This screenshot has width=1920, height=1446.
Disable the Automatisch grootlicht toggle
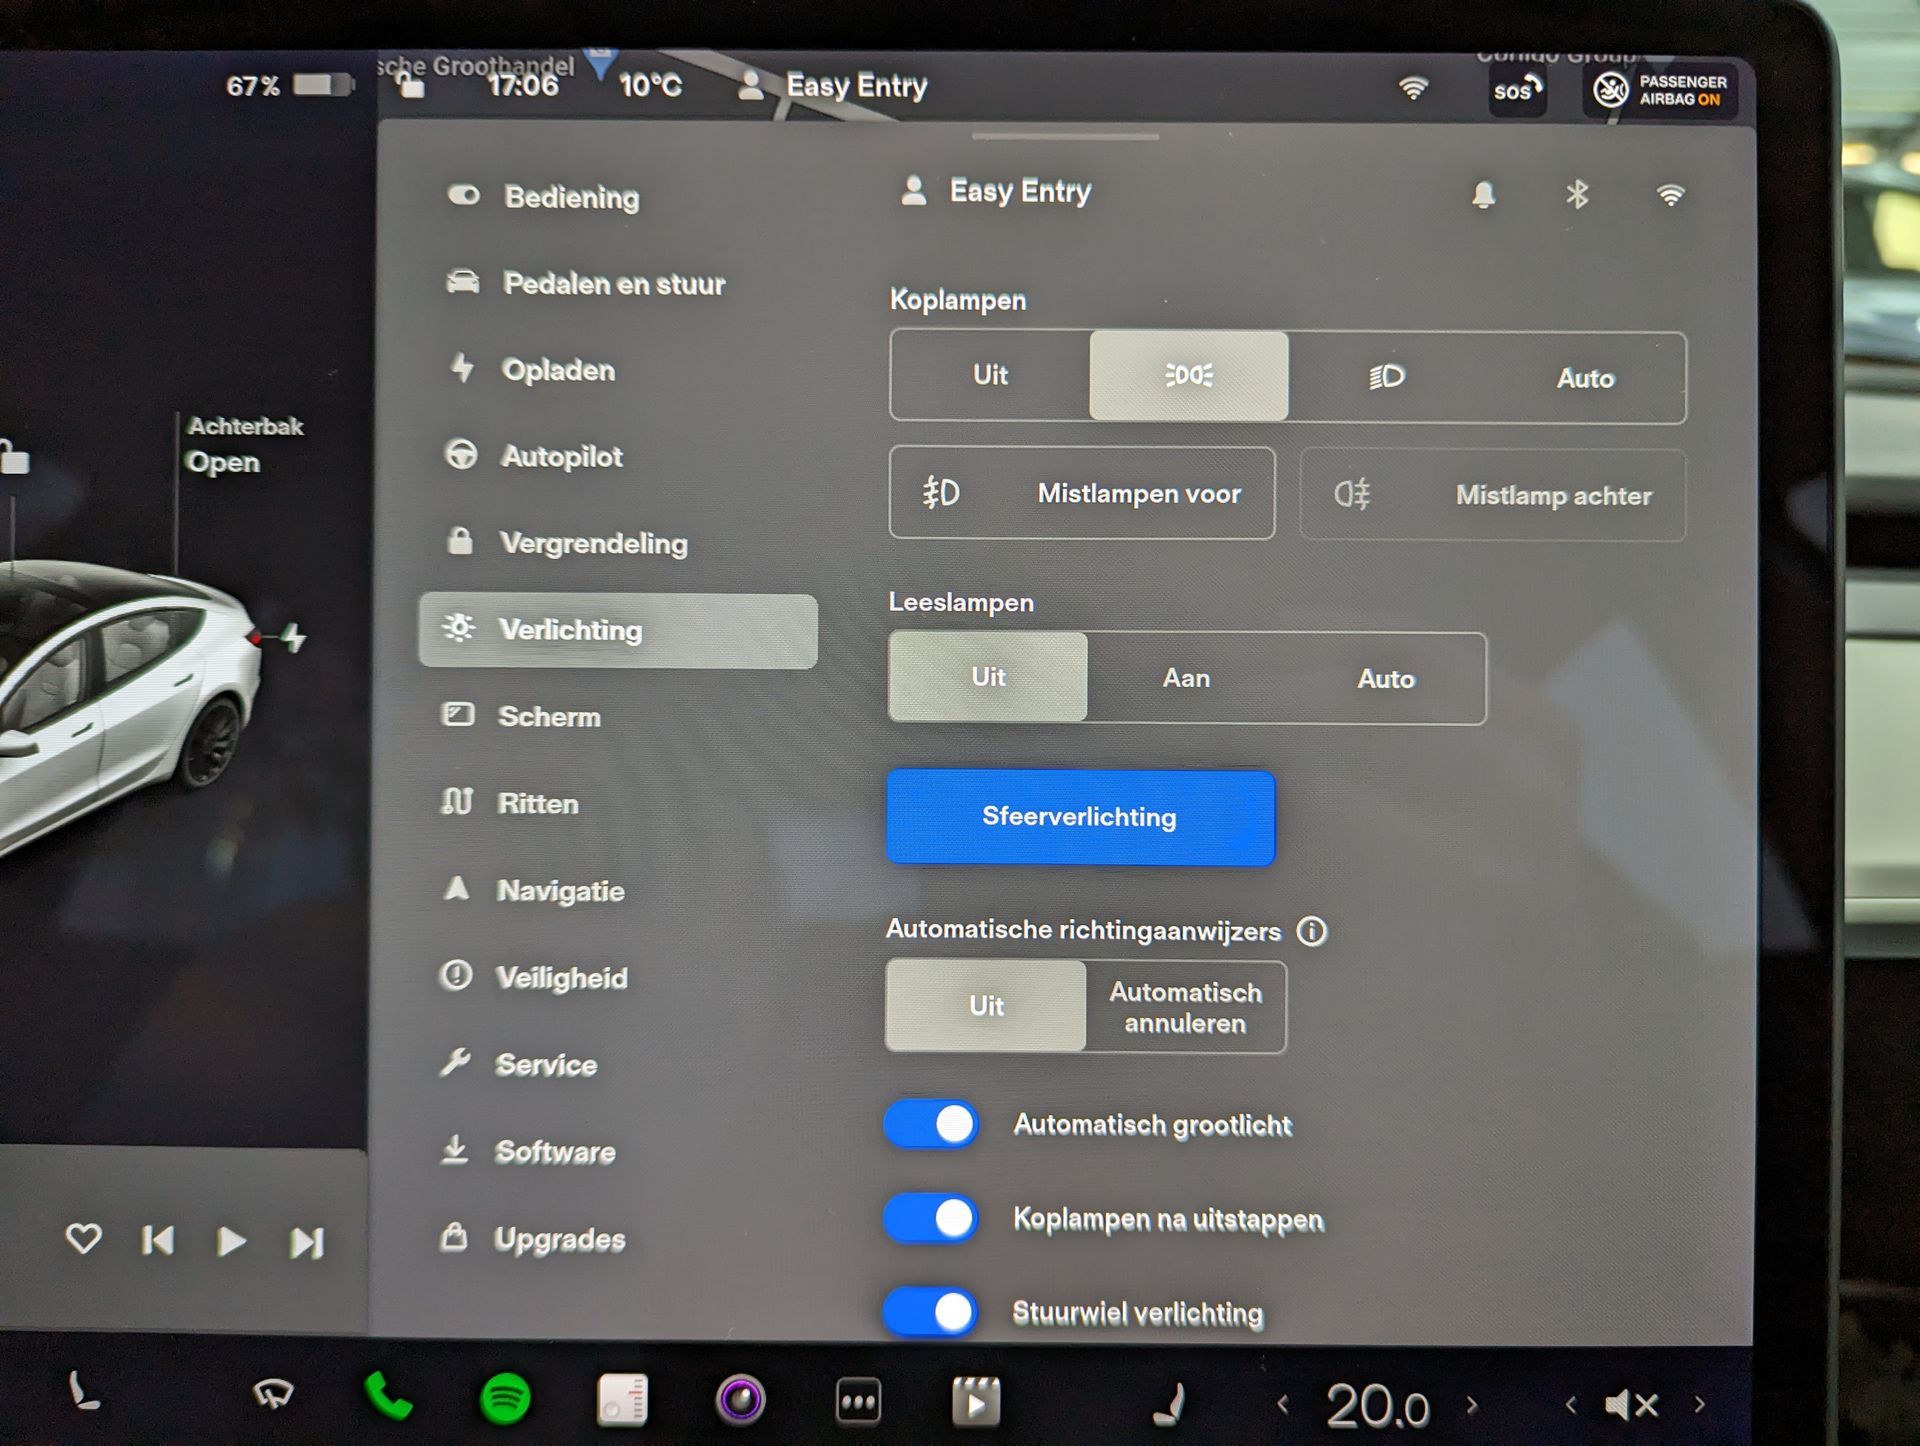[x=931, y=1125]
